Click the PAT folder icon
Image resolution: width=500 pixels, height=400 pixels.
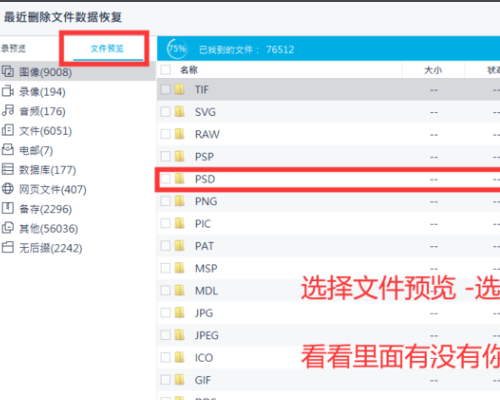tap(180, 246)
